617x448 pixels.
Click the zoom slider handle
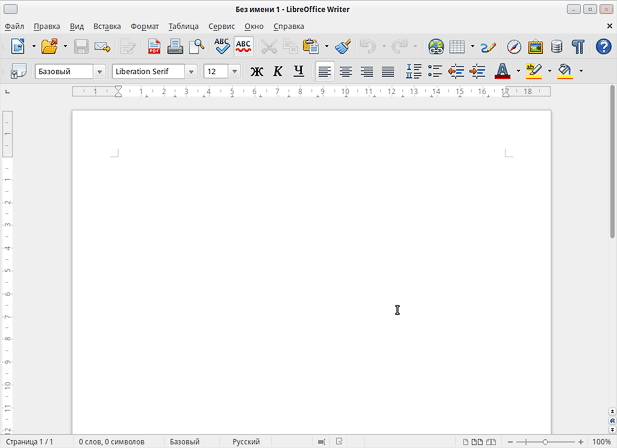pos(545,442)
